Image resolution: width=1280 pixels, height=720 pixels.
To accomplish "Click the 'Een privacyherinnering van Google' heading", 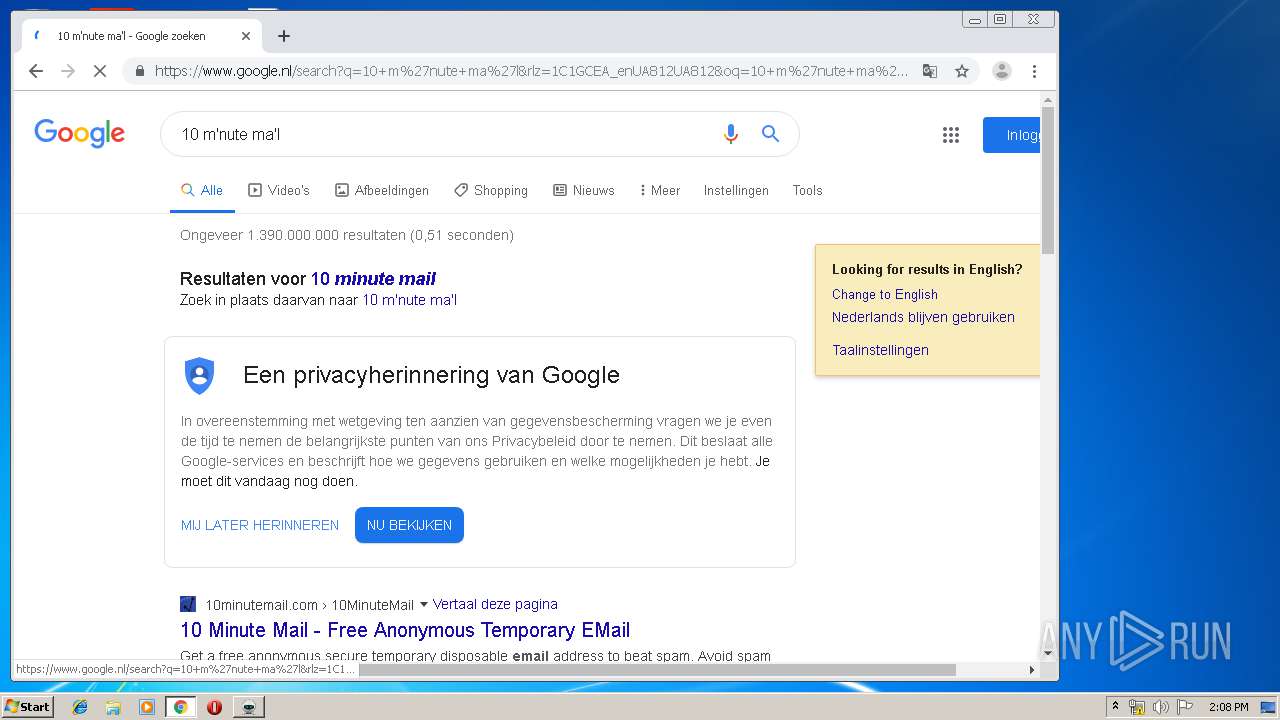I will click(431, 375).
